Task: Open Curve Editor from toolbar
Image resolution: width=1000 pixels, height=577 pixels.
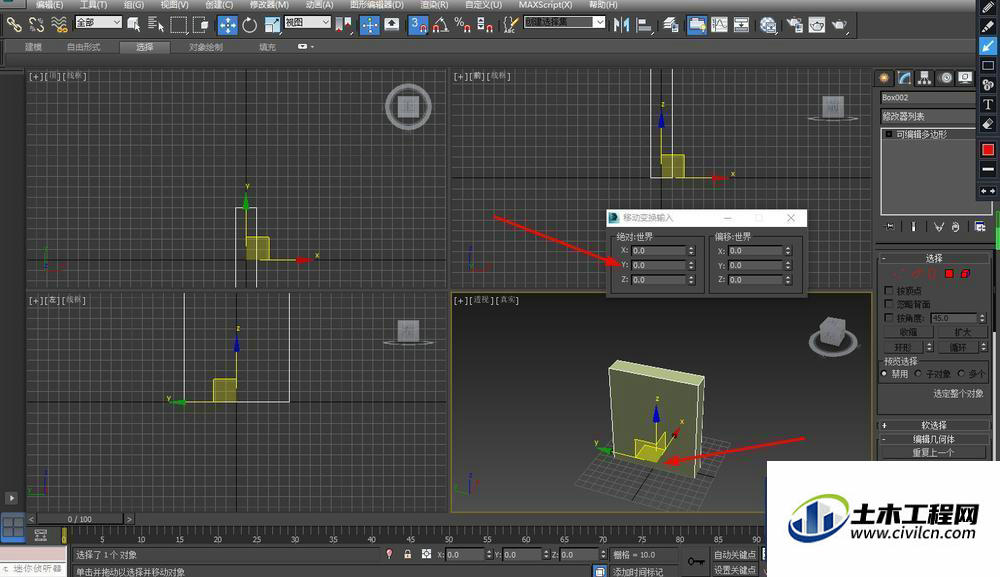Action: (719, 25)
